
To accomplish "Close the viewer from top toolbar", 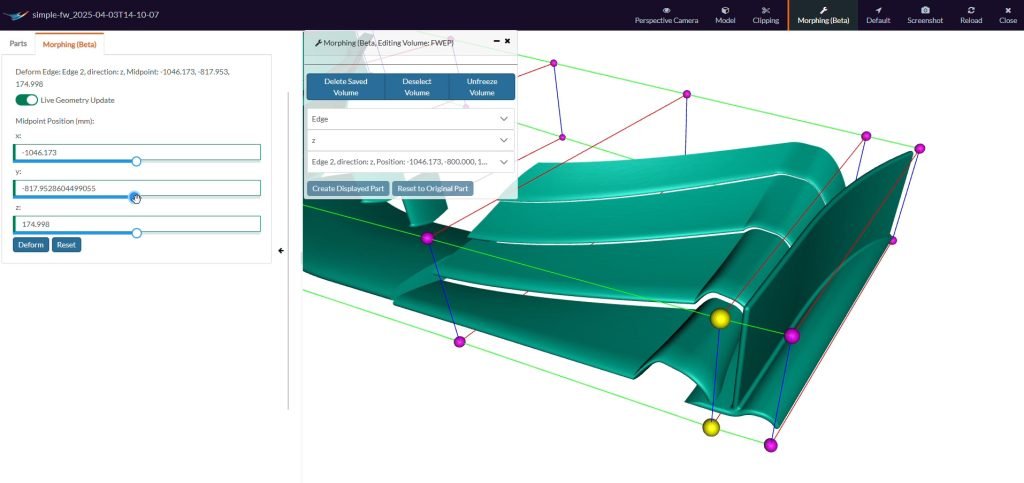I will [x=1008, y=15].
